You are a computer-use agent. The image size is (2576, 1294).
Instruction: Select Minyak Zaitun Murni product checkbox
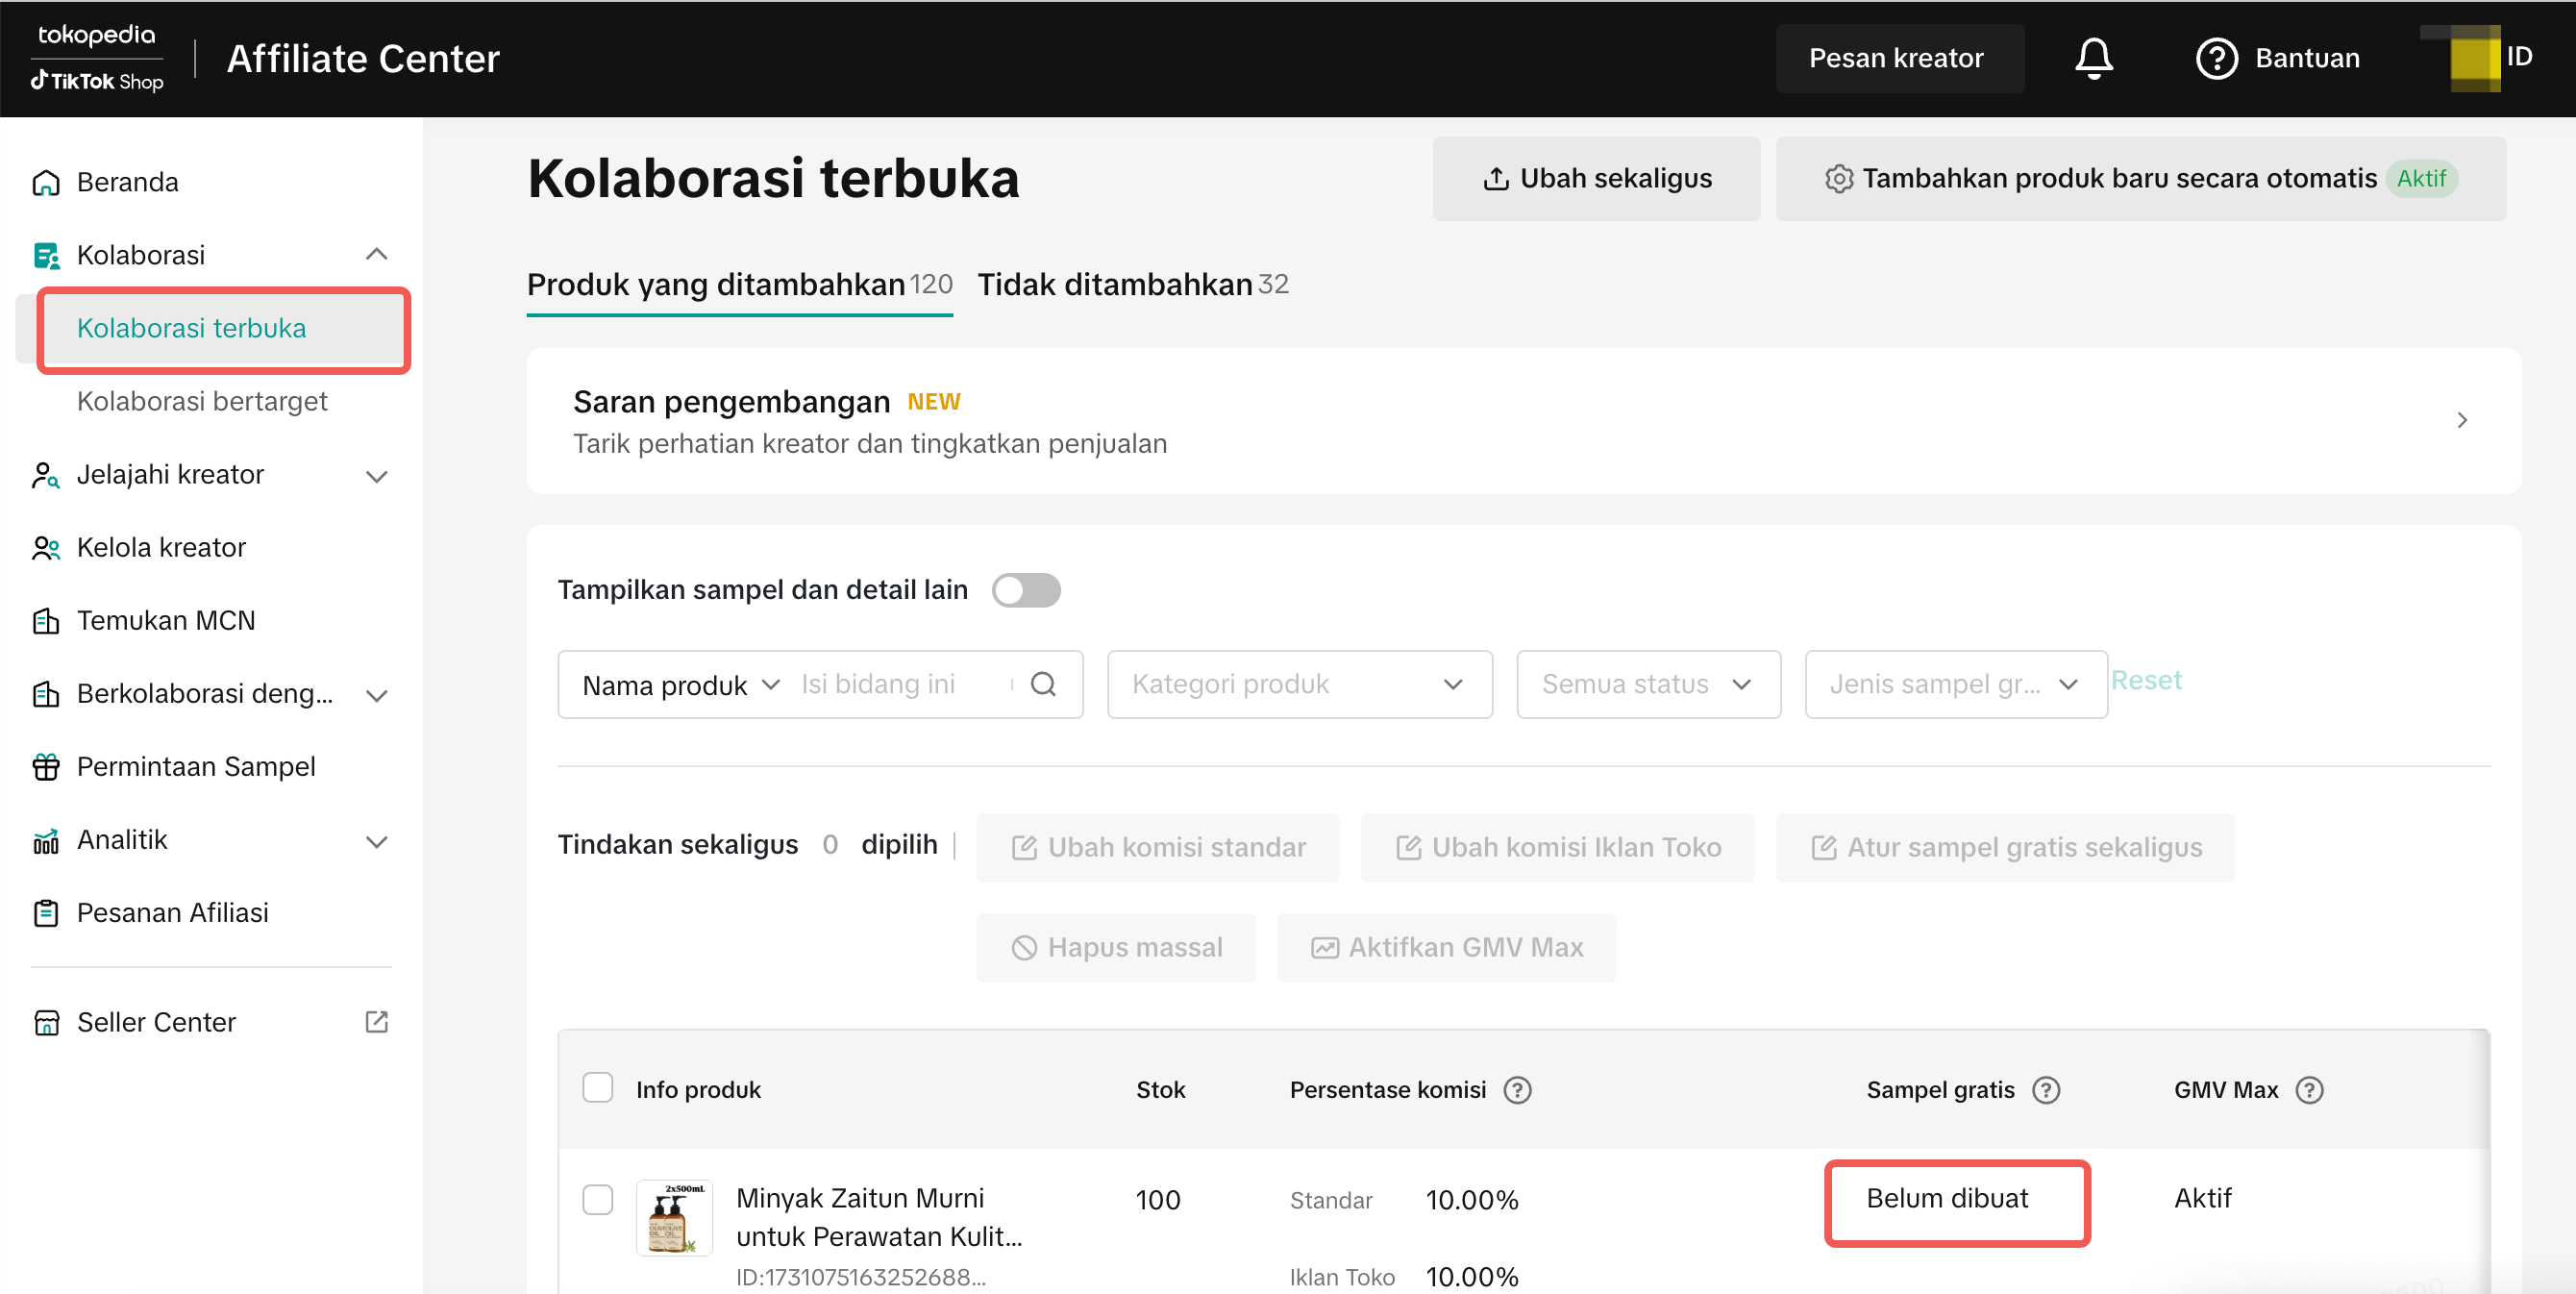[598, 1198]
